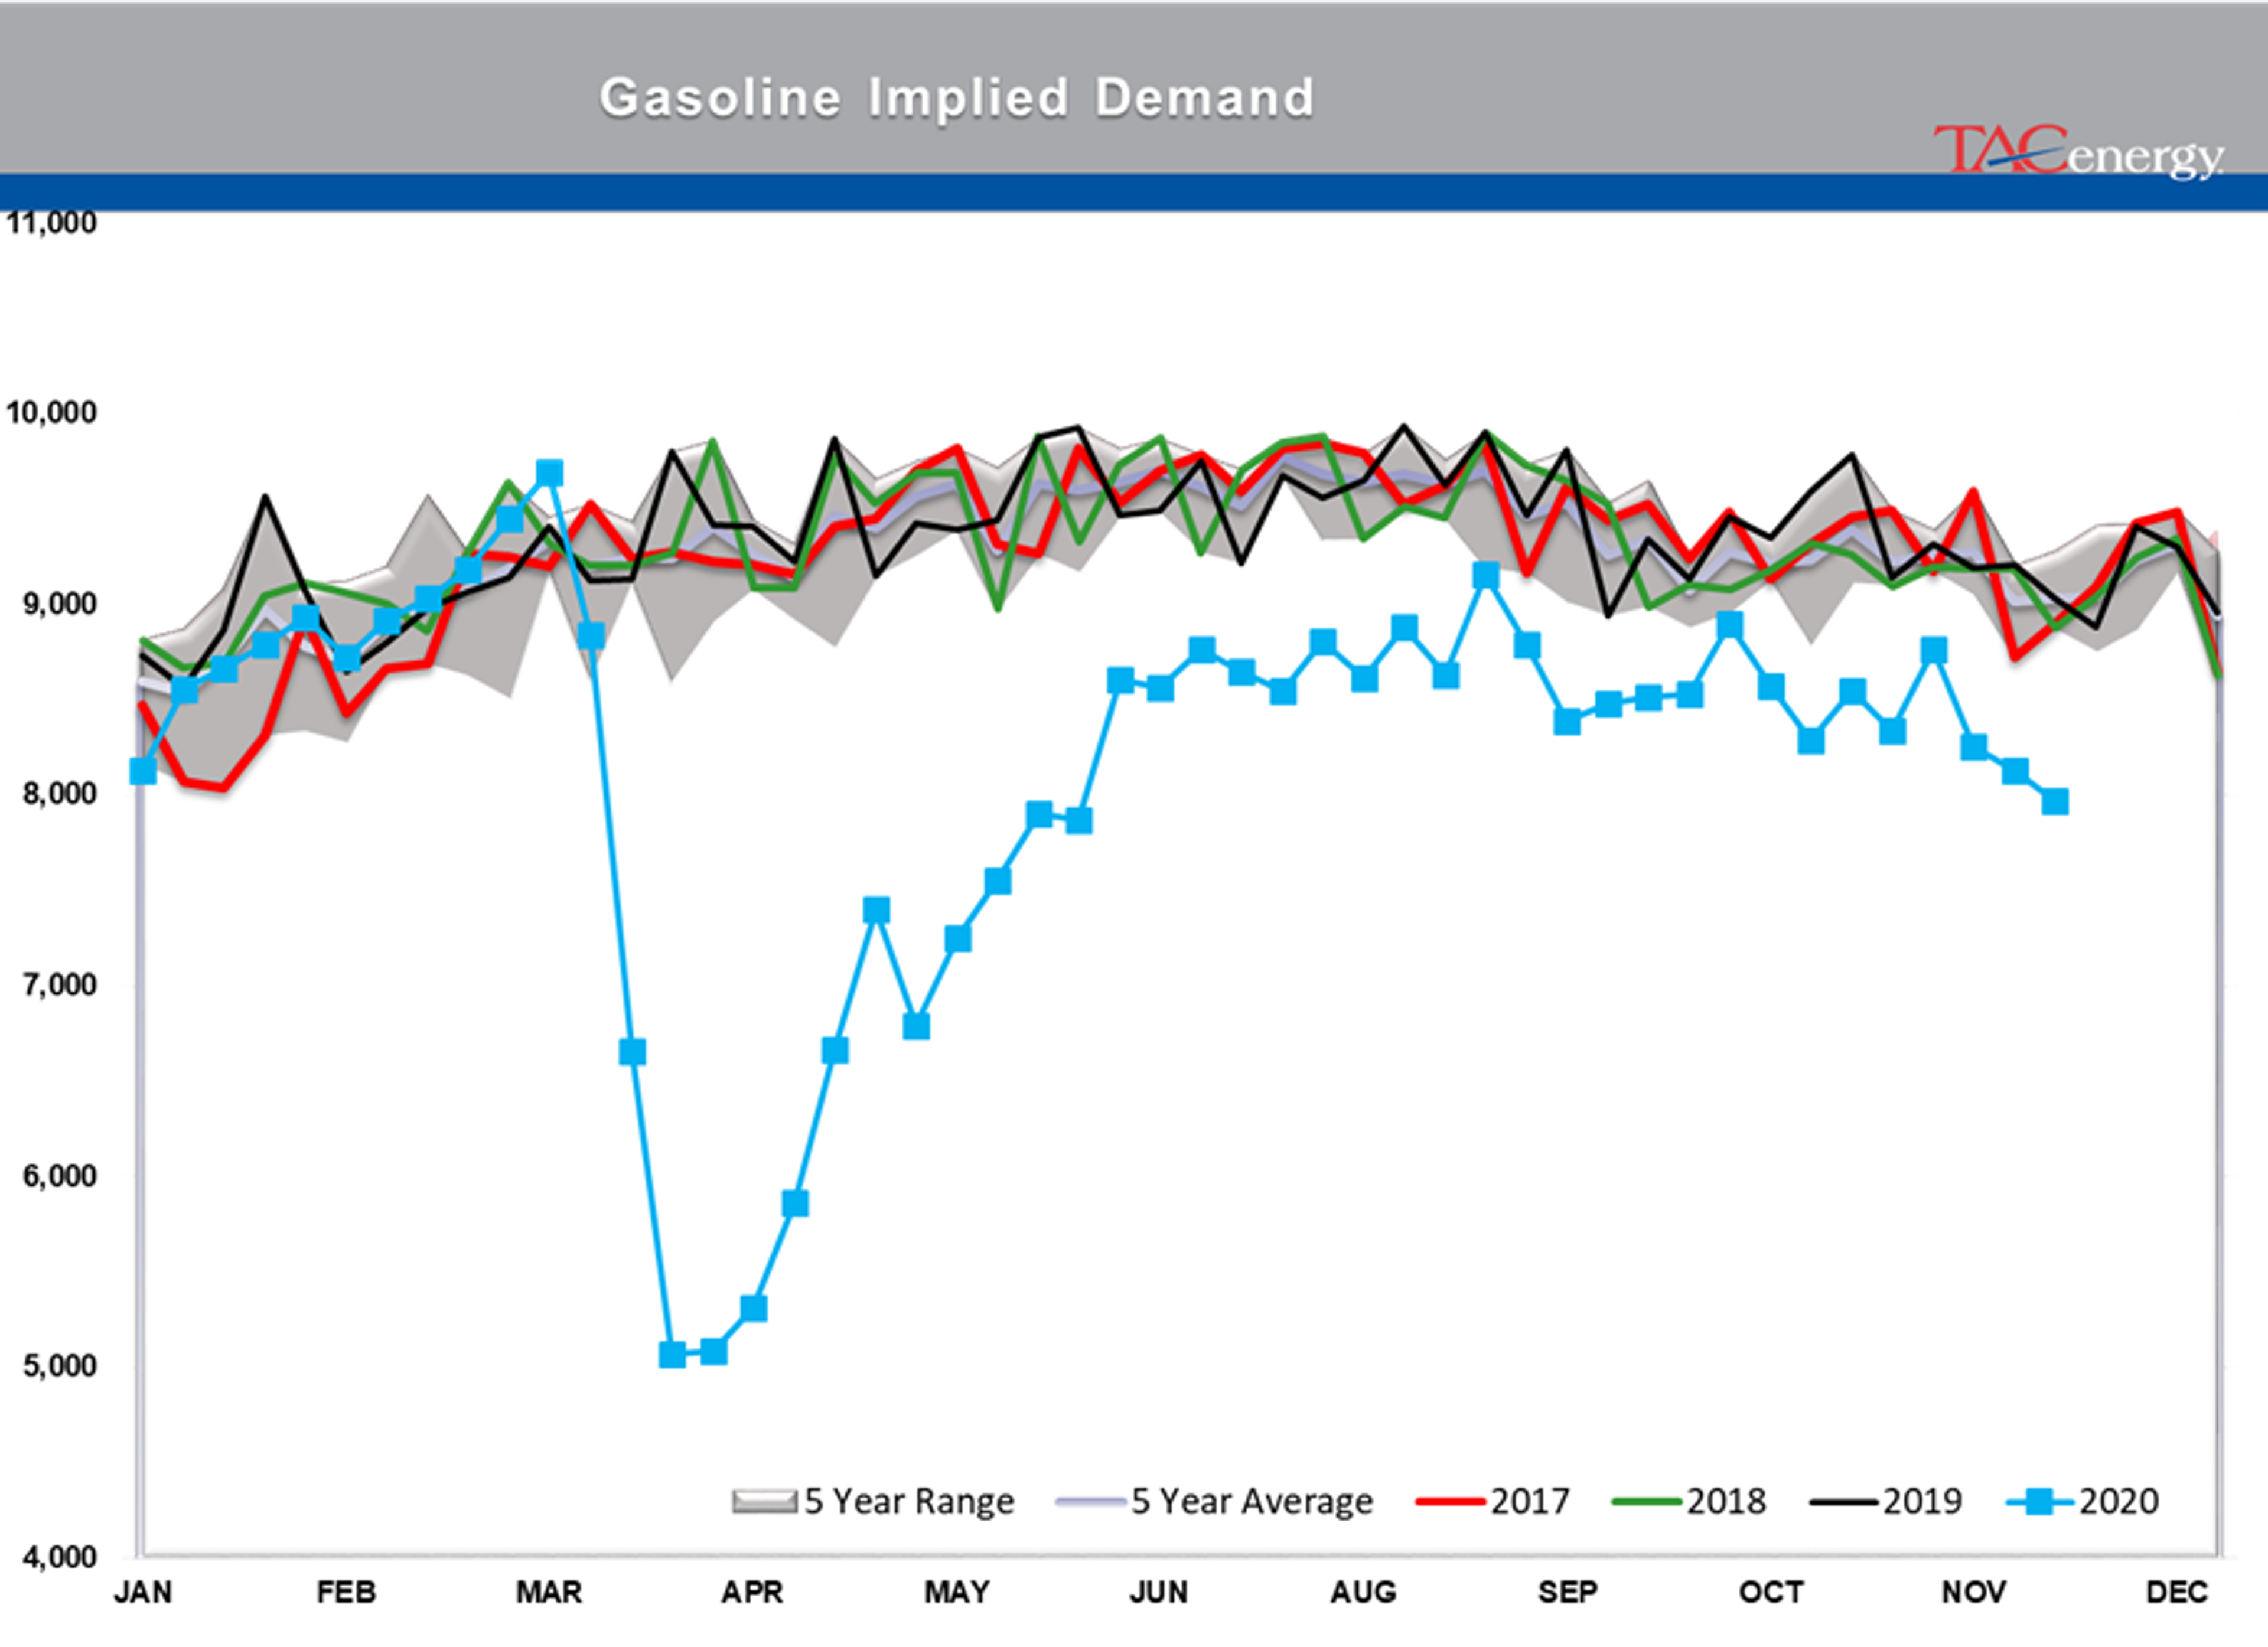Click the 5,000 y-axis label

(59, 1365)
